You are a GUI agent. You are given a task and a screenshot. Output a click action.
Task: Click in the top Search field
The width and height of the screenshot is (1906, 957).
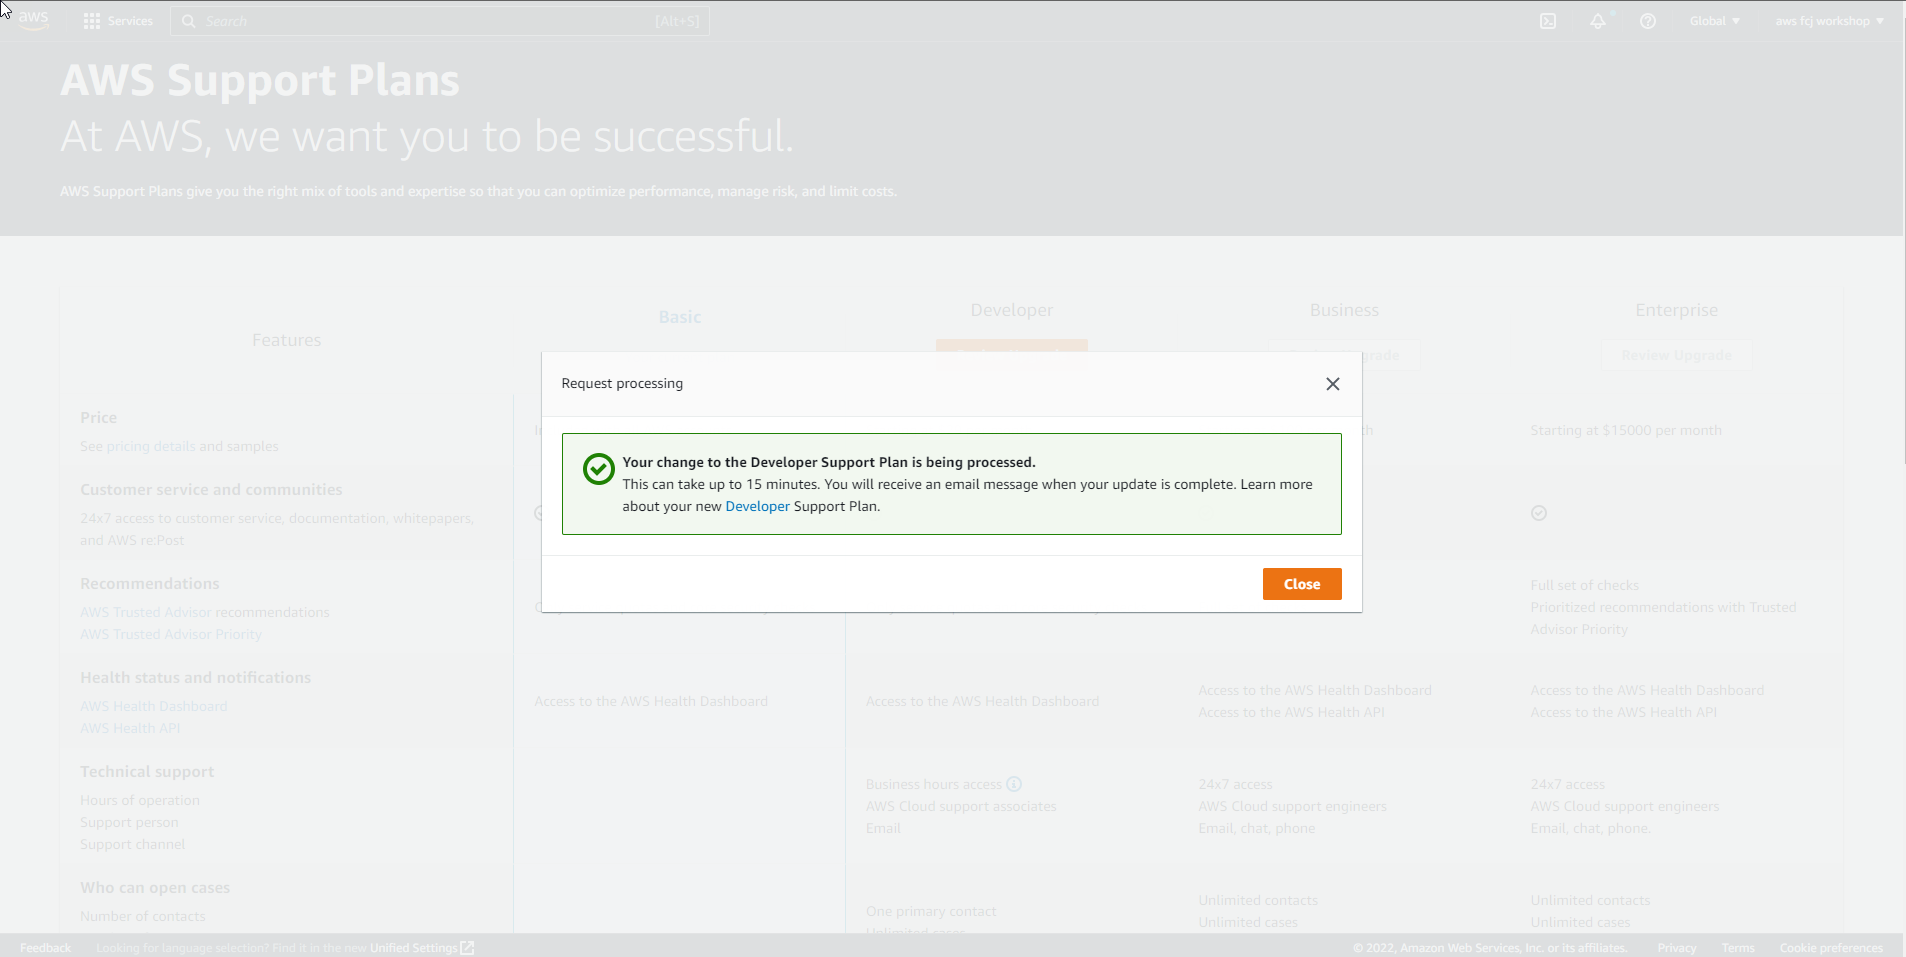tap(440, 21)
